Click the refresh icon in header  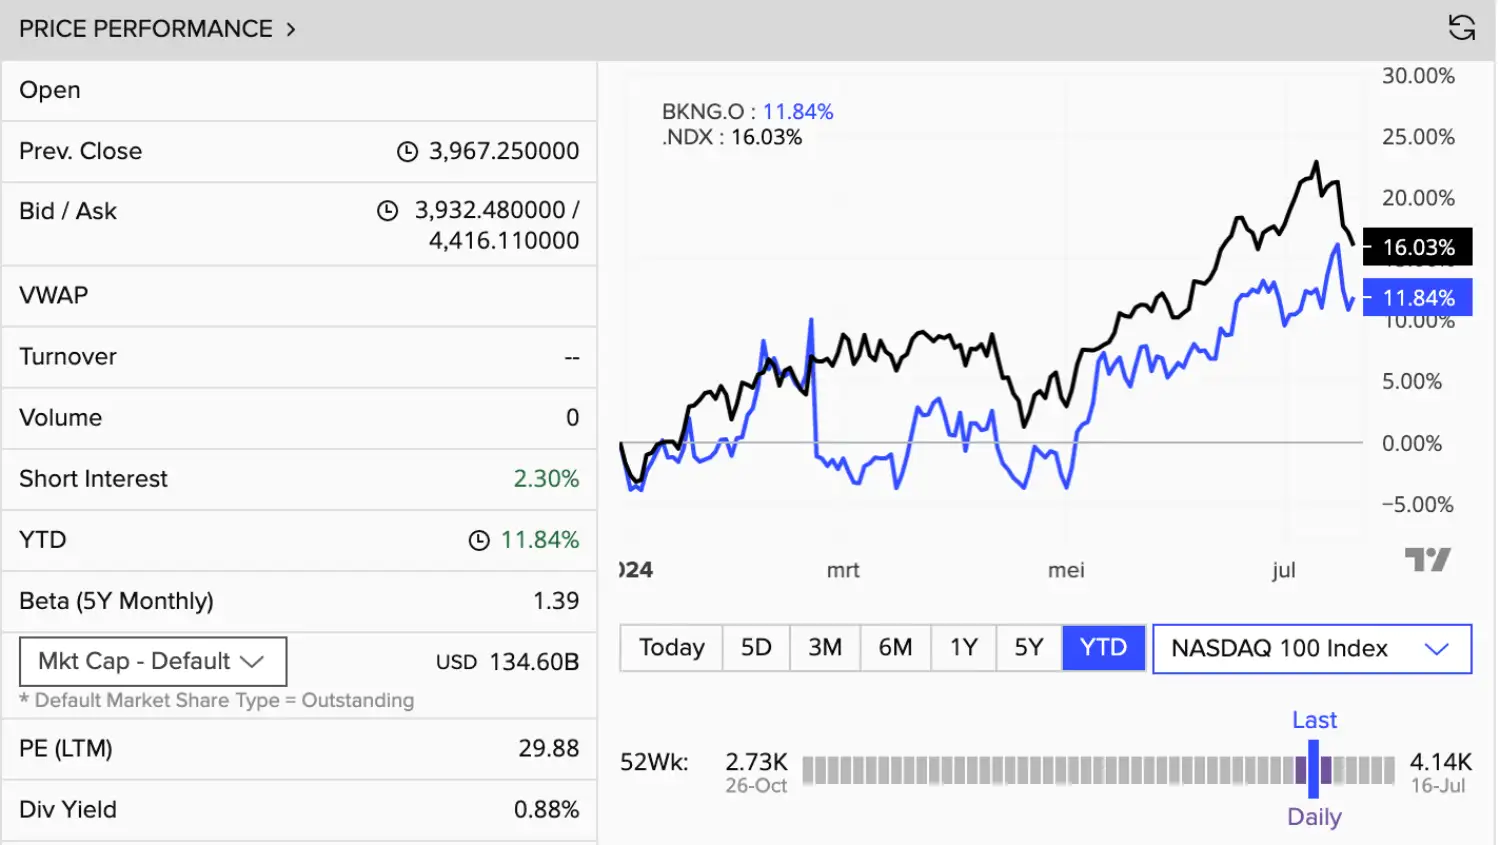tap(1462, 28)
